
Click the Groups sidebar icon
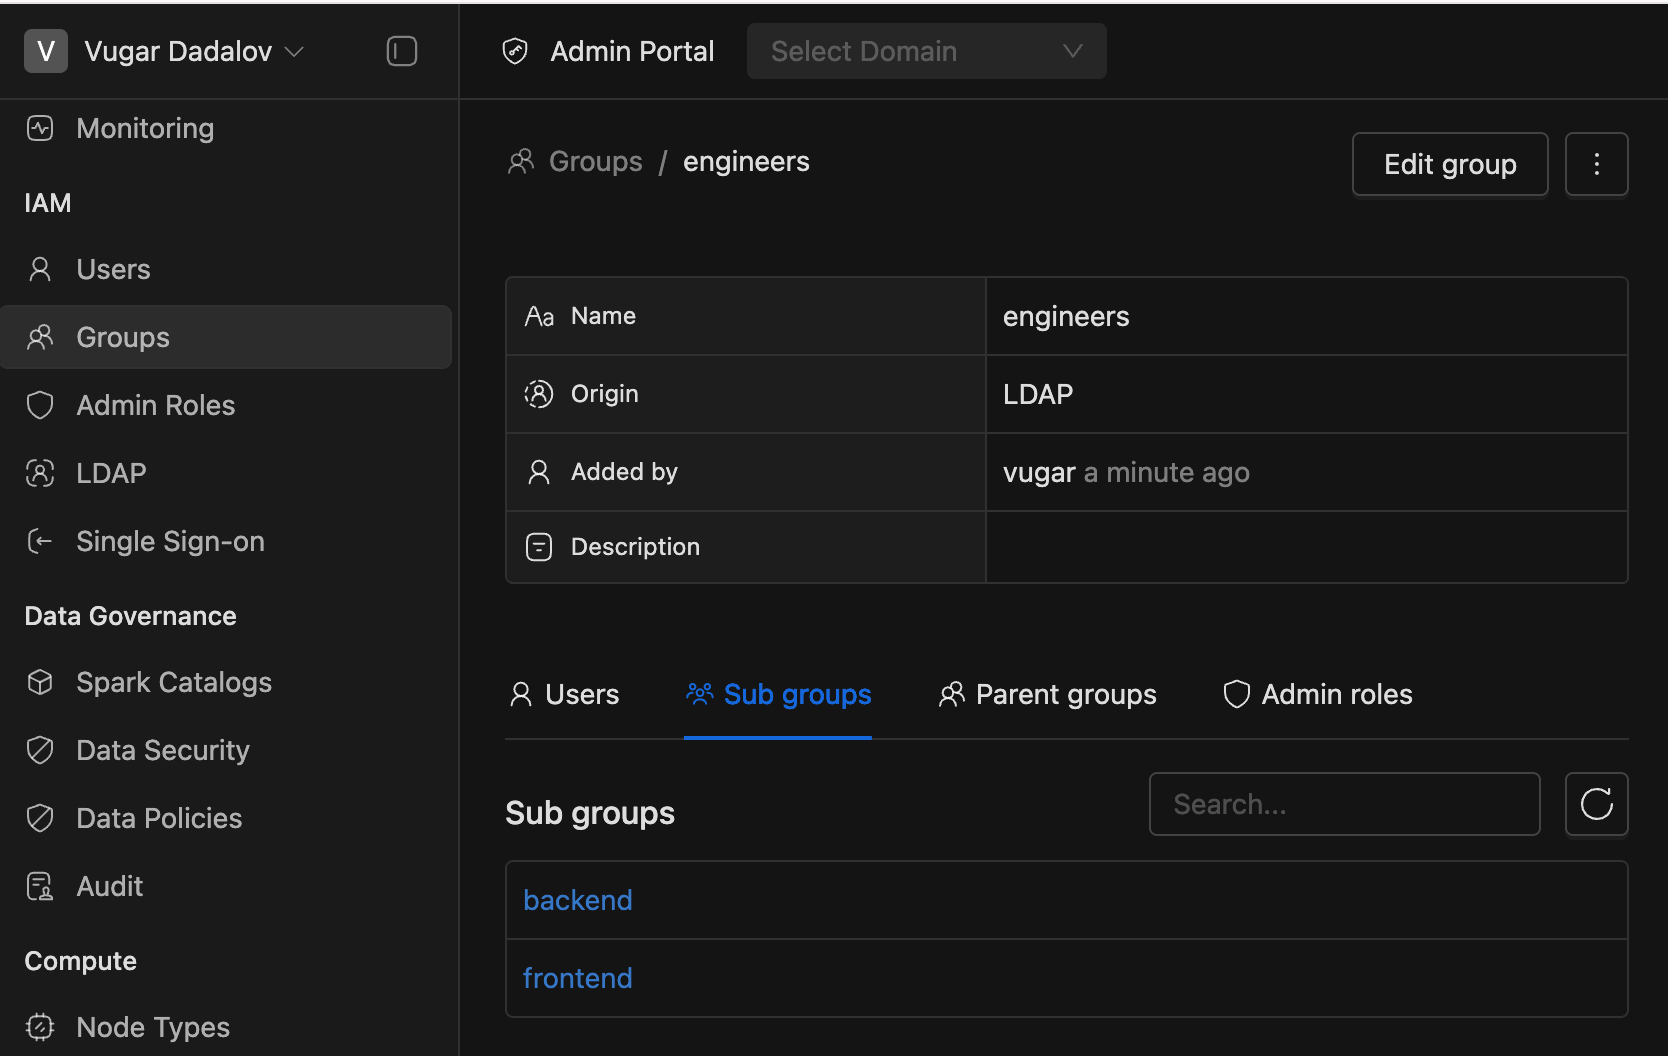[40, 337]
